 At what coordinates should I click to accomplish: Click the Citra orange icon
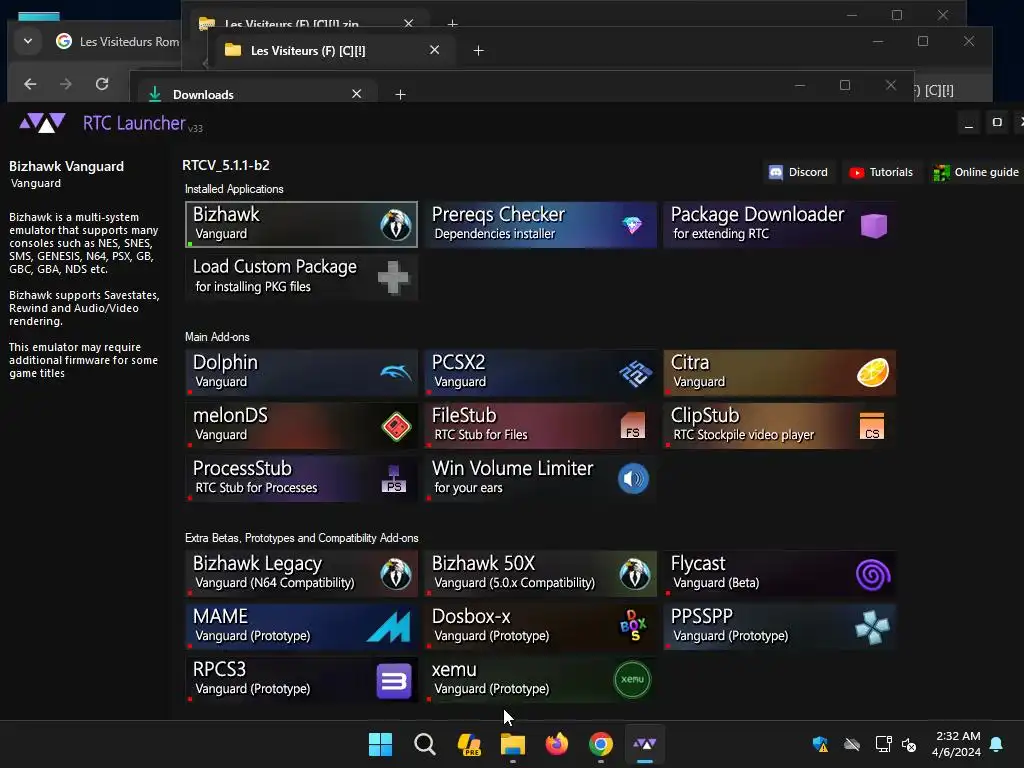coord(872,373)
